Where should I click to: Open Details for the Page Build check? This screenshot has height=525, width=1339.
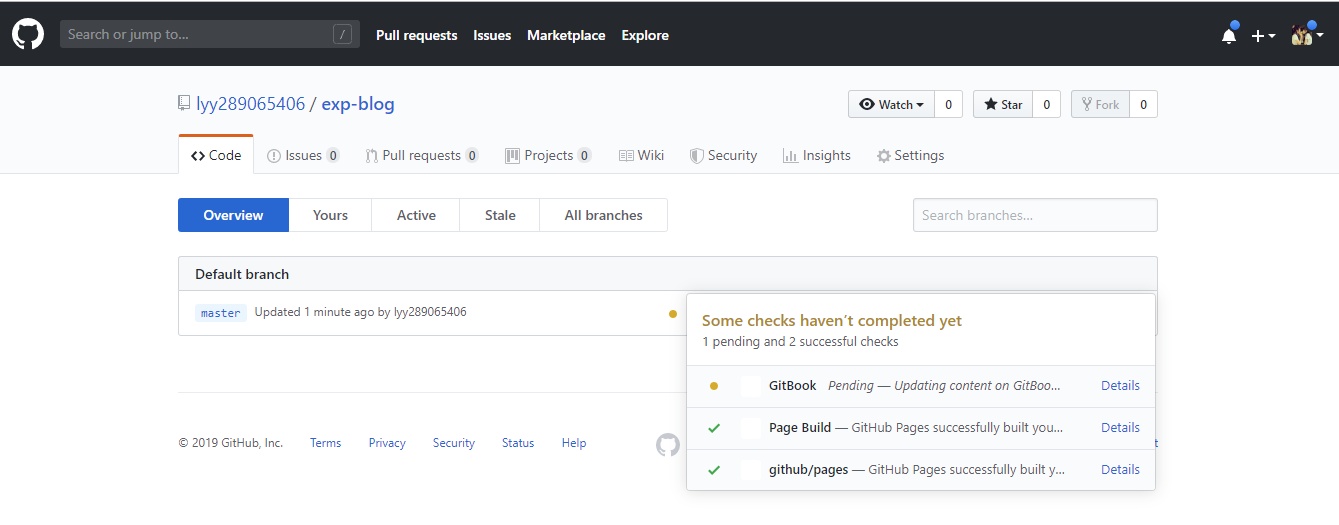(x=1120, y=427)
